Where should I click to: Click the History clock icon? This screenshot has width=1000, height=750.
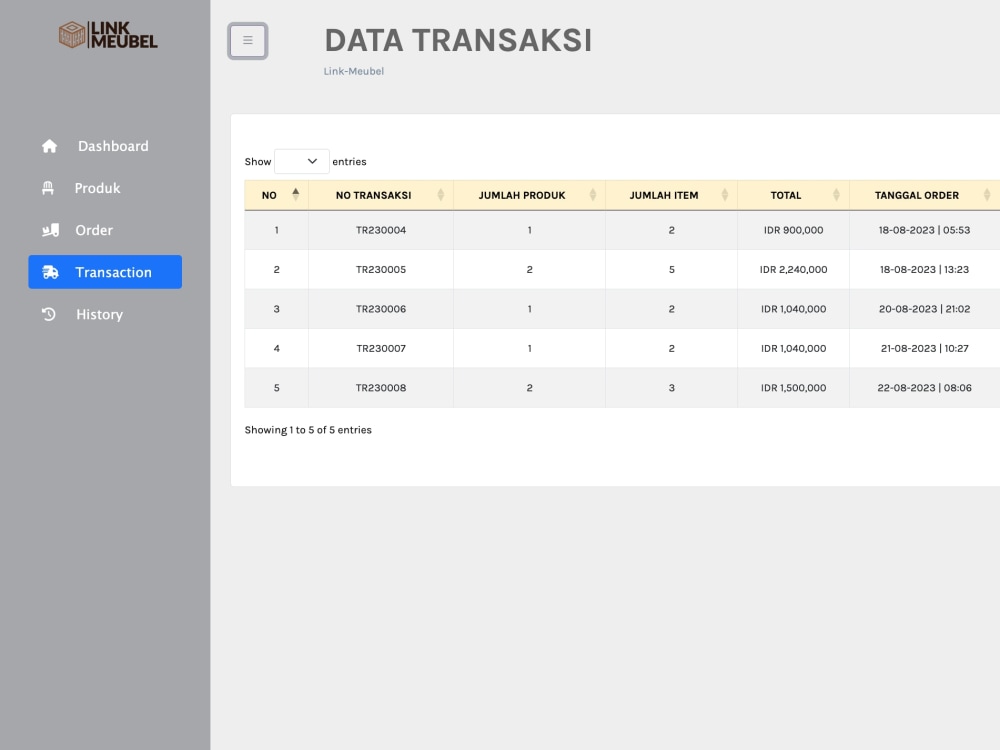[x=49, y=314]
